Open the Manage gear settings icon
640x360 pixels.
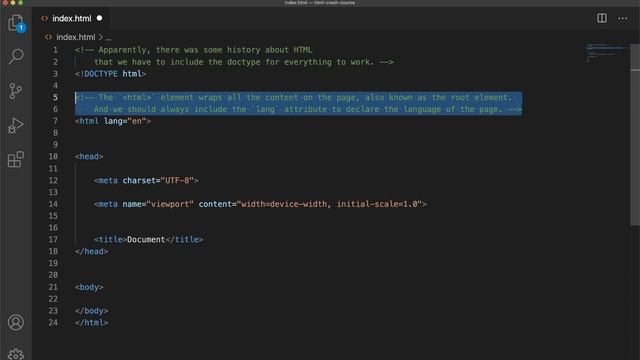point(16,354)
